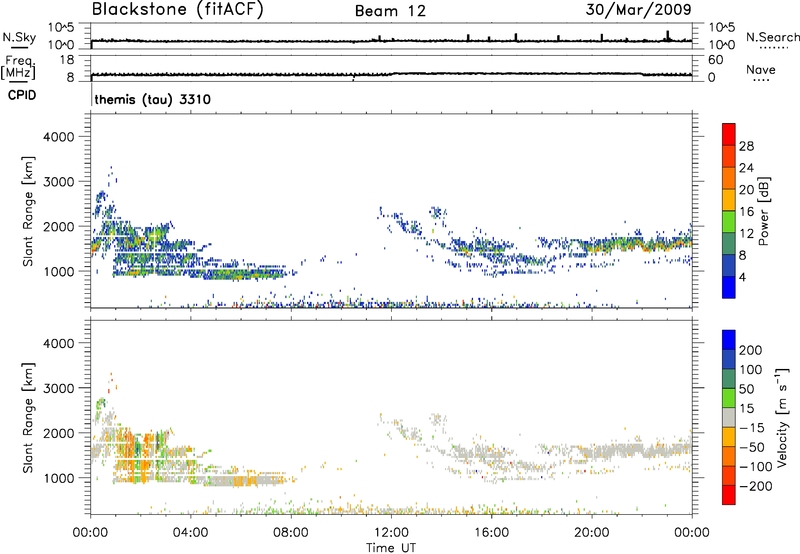Click the '18' frequency axis tick
The height and width of the screenshot is (554, 800).
tap(66, 60)
